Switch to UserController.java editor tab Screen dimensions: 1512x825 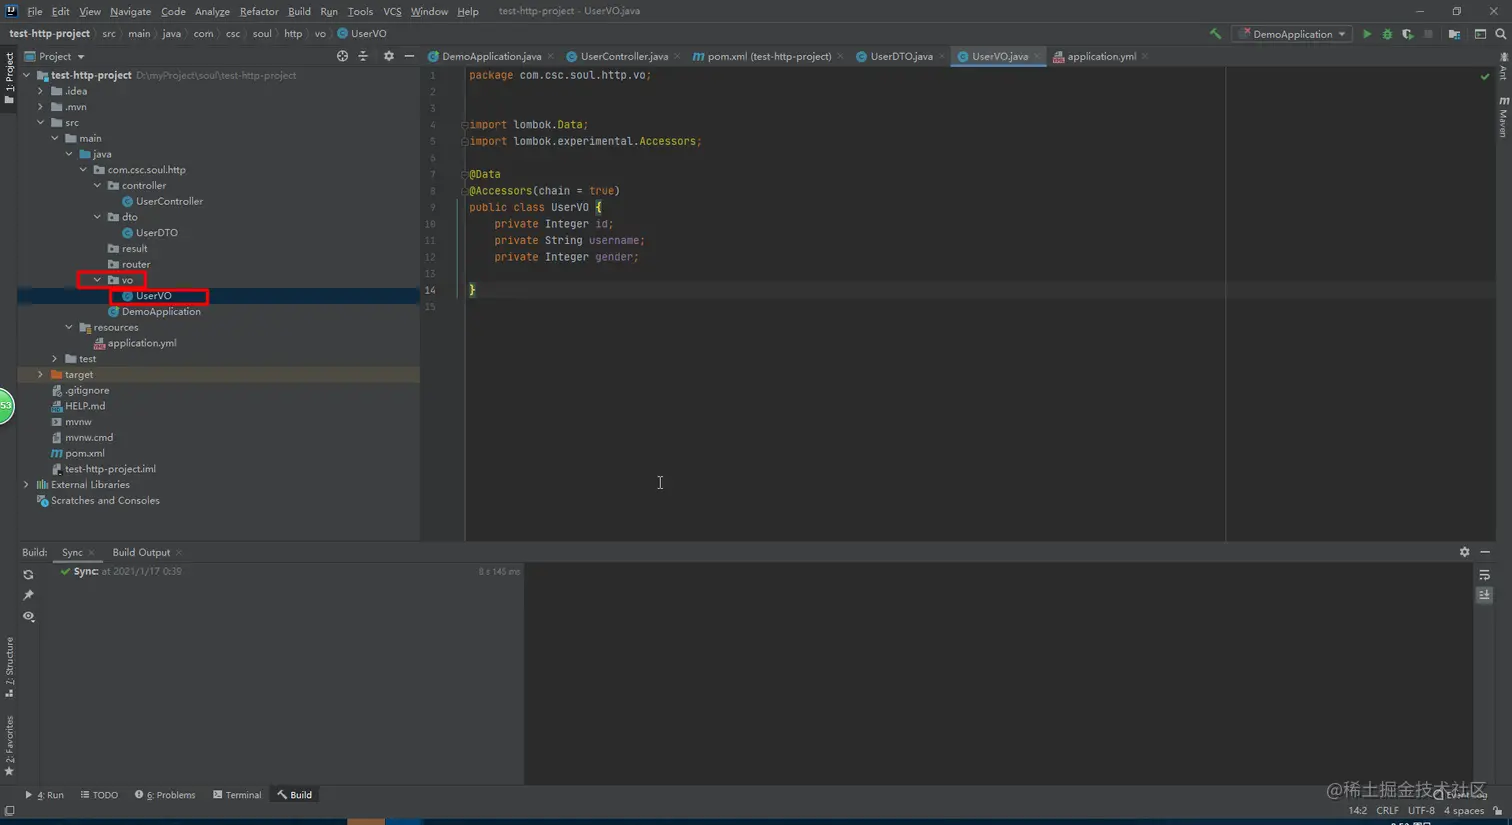pyautogui.click(x=623, y=57)
